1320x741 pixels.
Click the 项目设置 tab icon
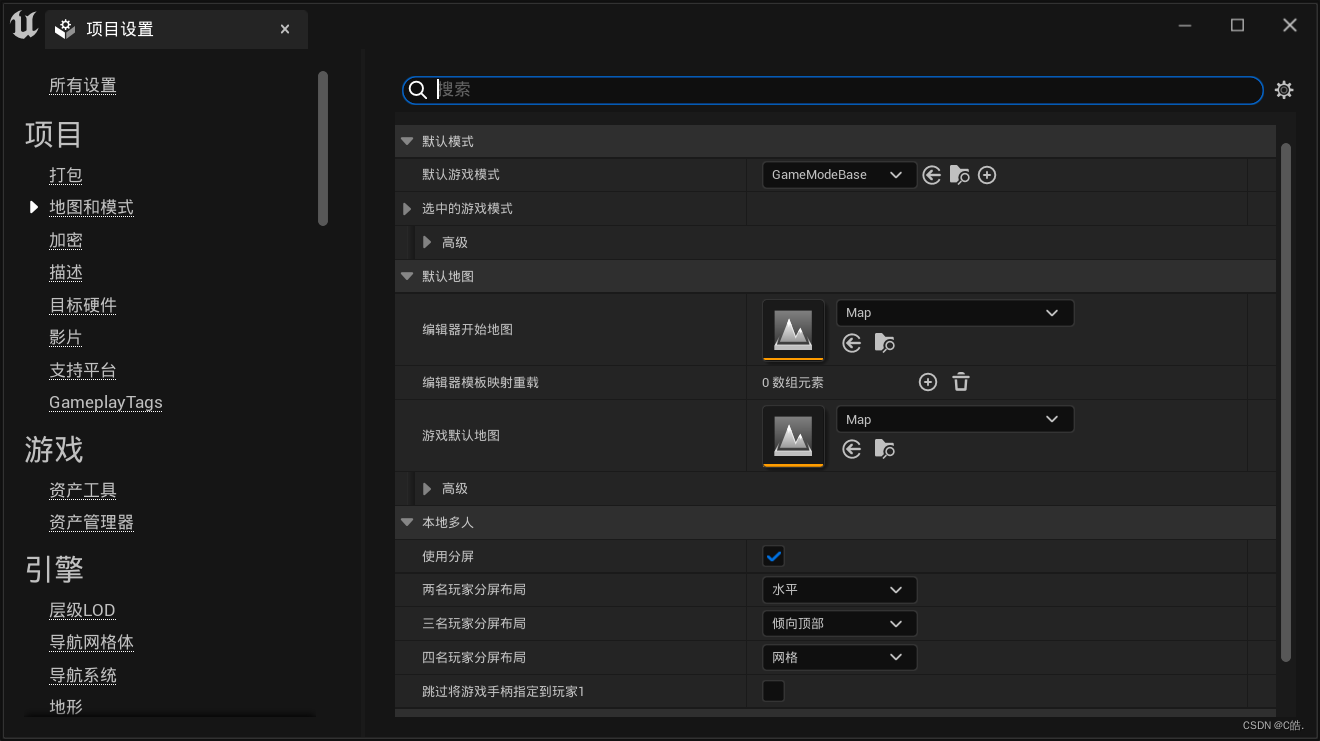tap(65, 29)
